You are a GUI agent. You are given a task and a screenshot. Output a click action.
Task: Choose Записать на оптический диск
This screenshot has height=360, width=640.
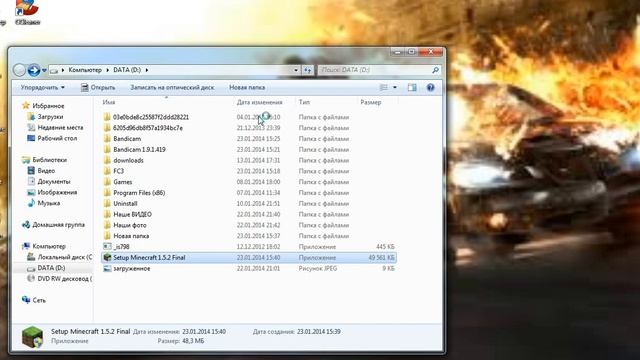tap(172, 87)
